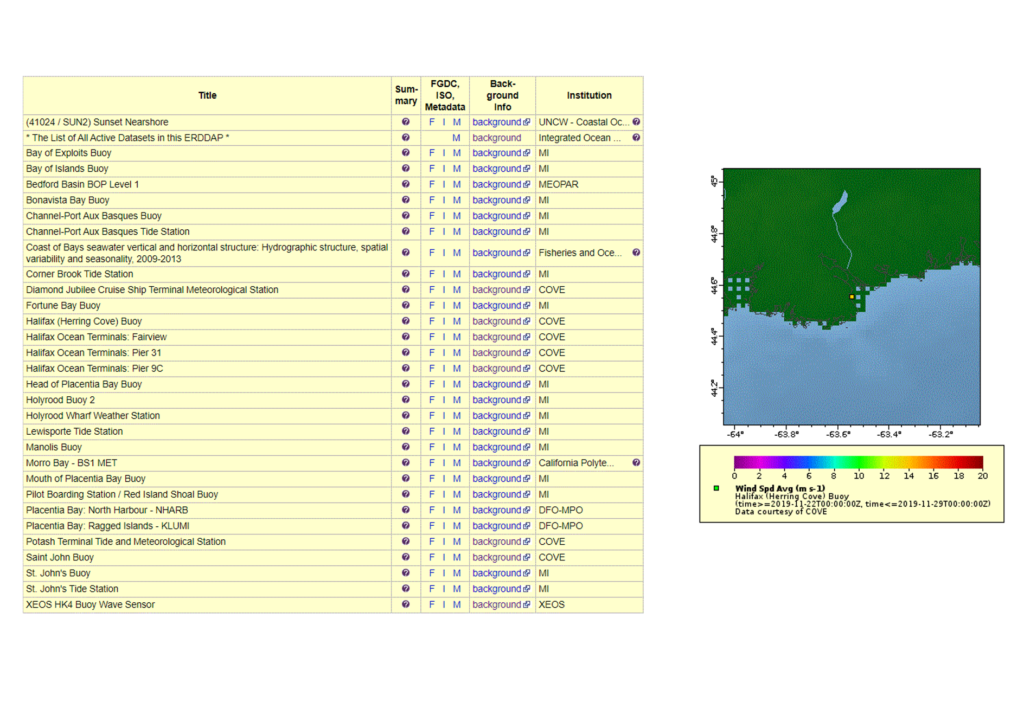Show summary for Head of Placentia Bay Buoy
Image resolution: width=1024 pixels, height=709 pixels.
point(406,385)
